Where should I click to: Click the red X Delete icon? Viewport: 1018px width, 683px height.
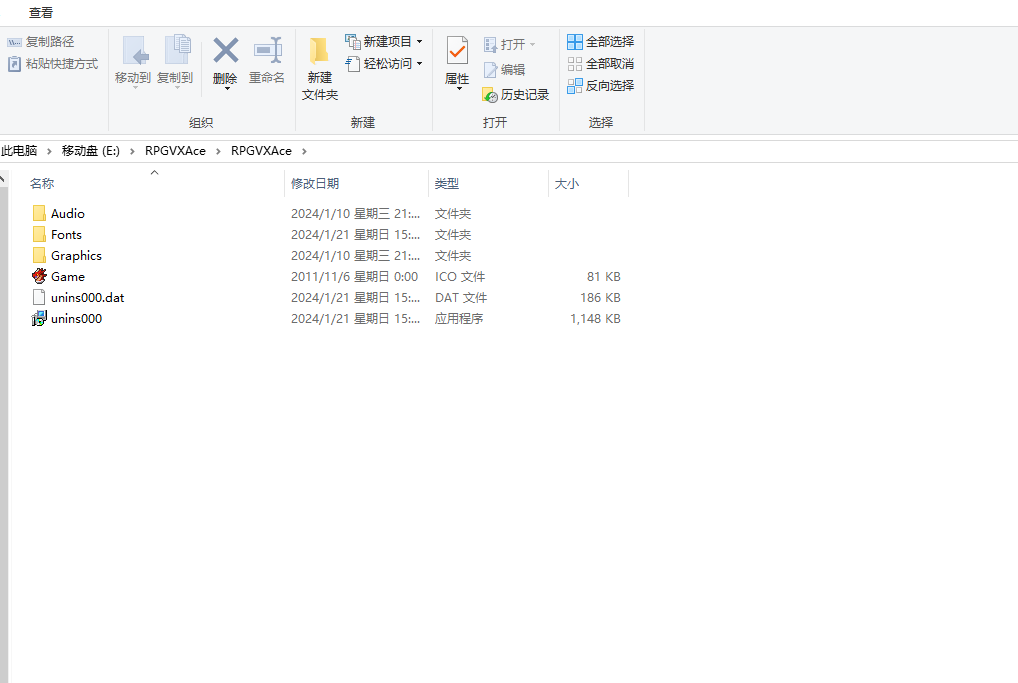[225, 51]
